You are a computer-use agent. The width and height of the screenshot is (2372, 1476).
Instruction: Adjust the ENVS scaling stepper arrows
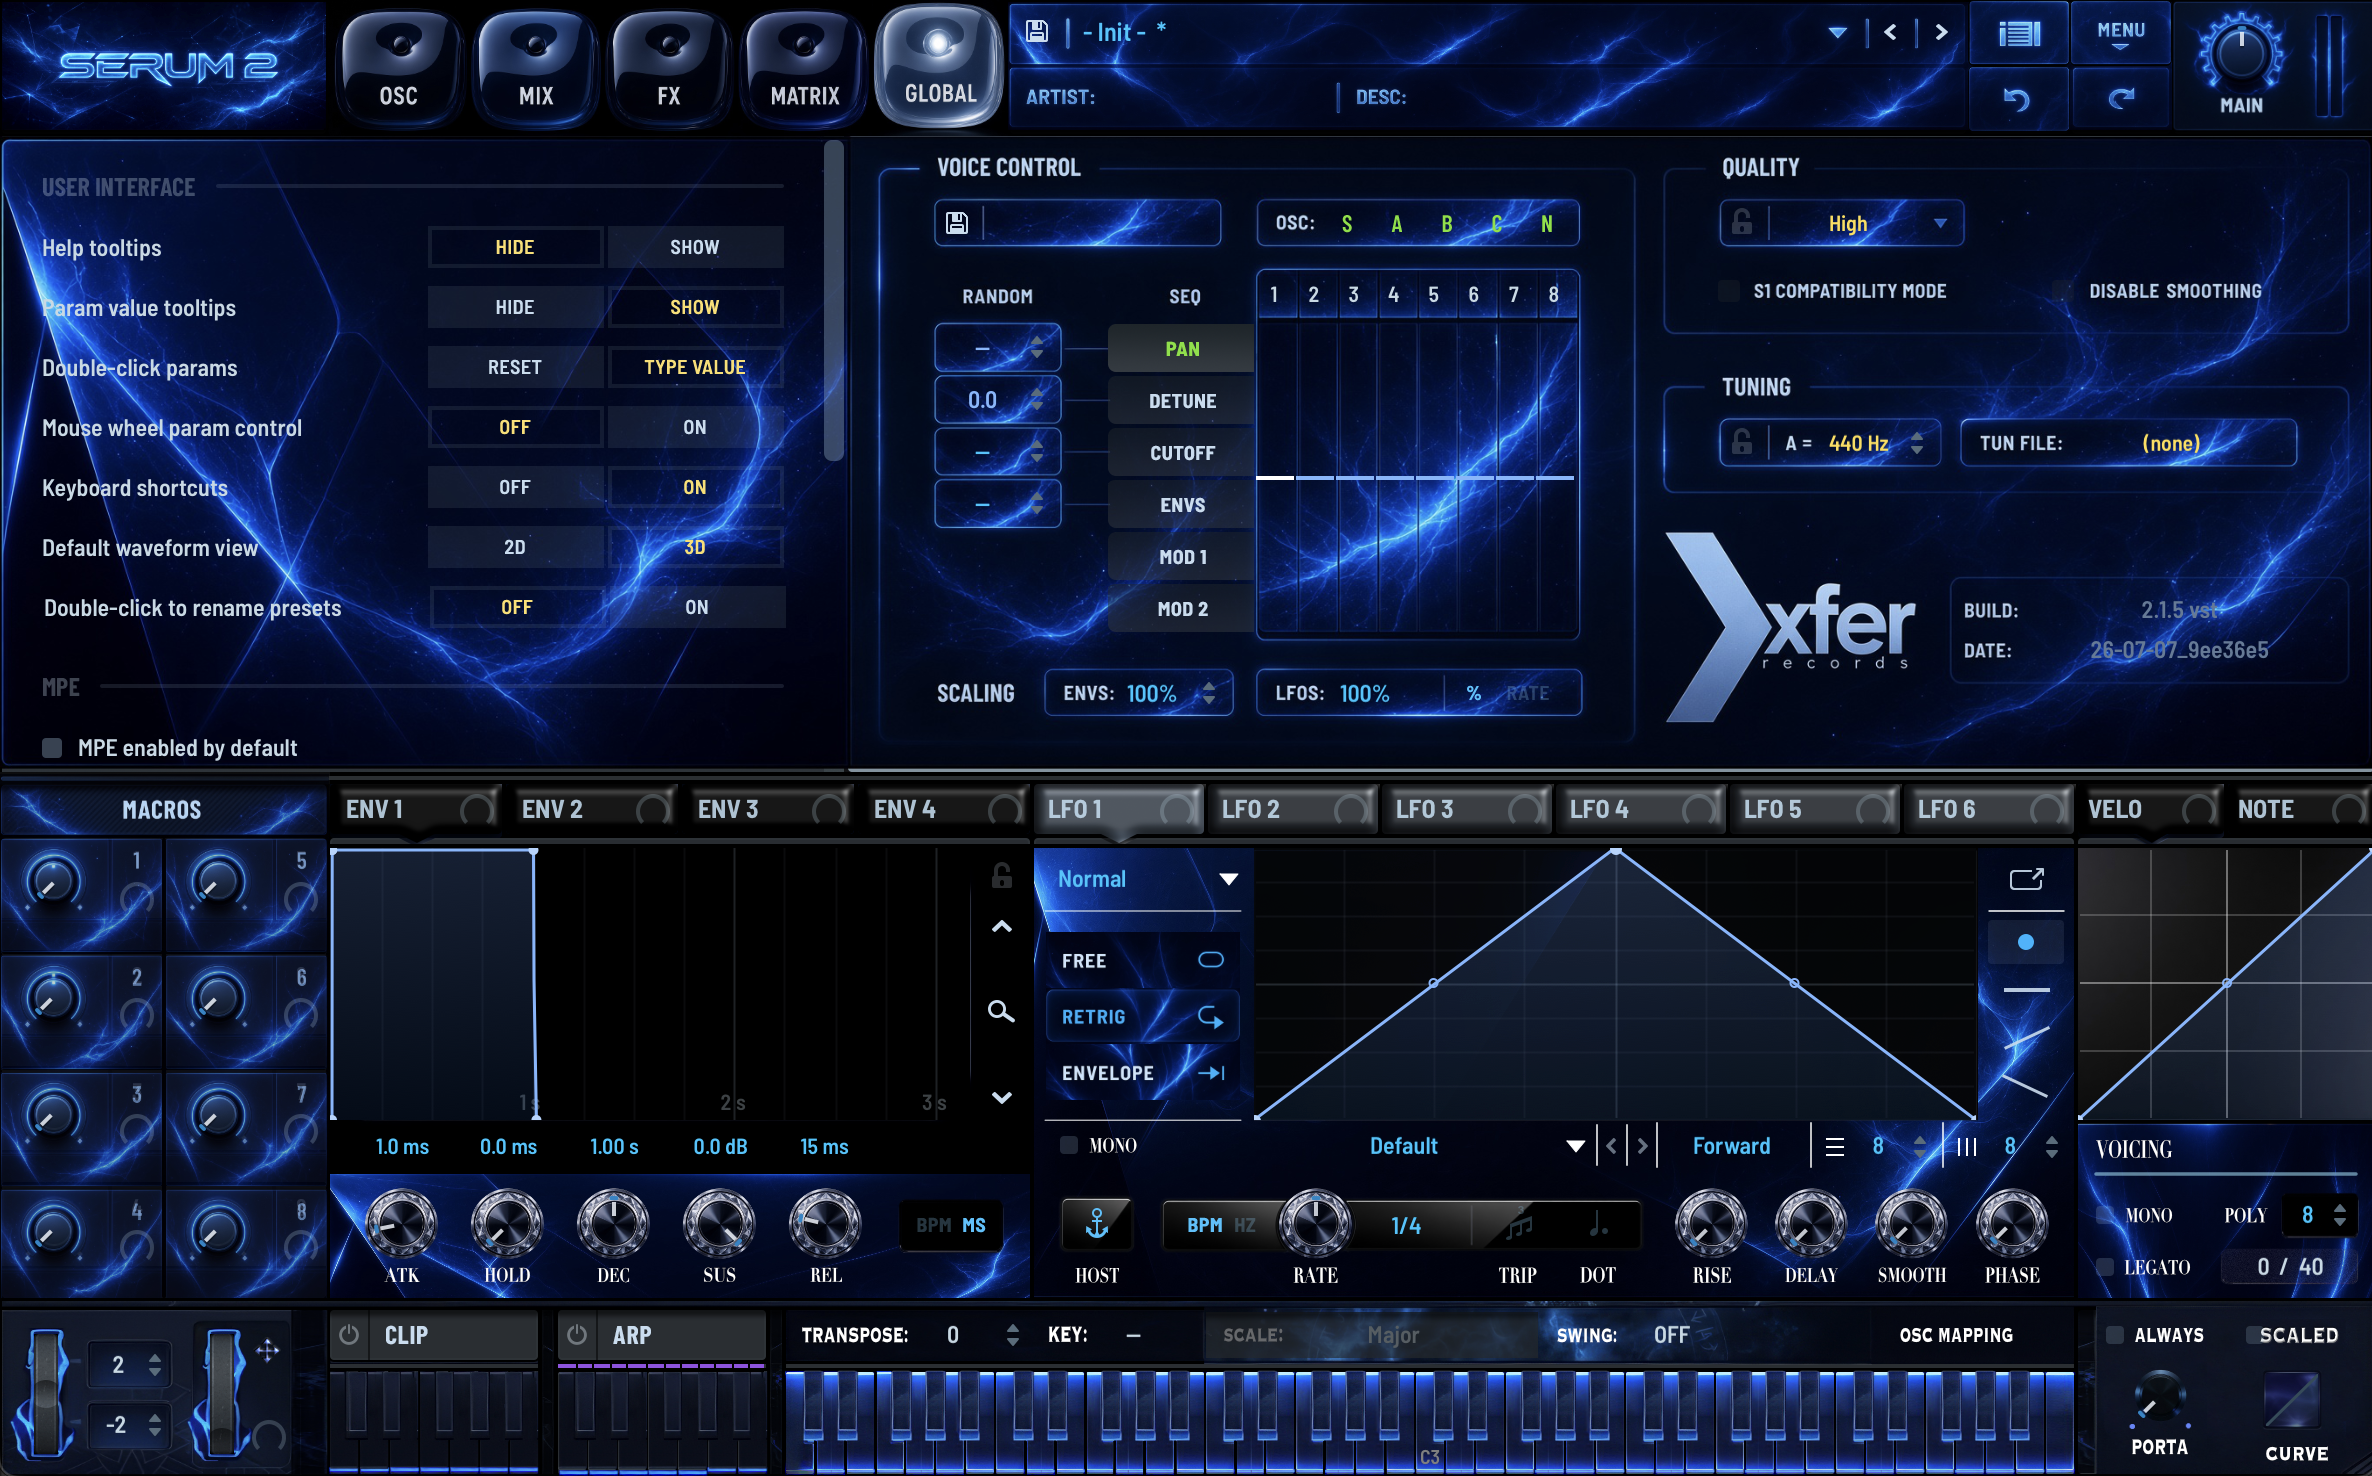click(x=1209, y=693)
